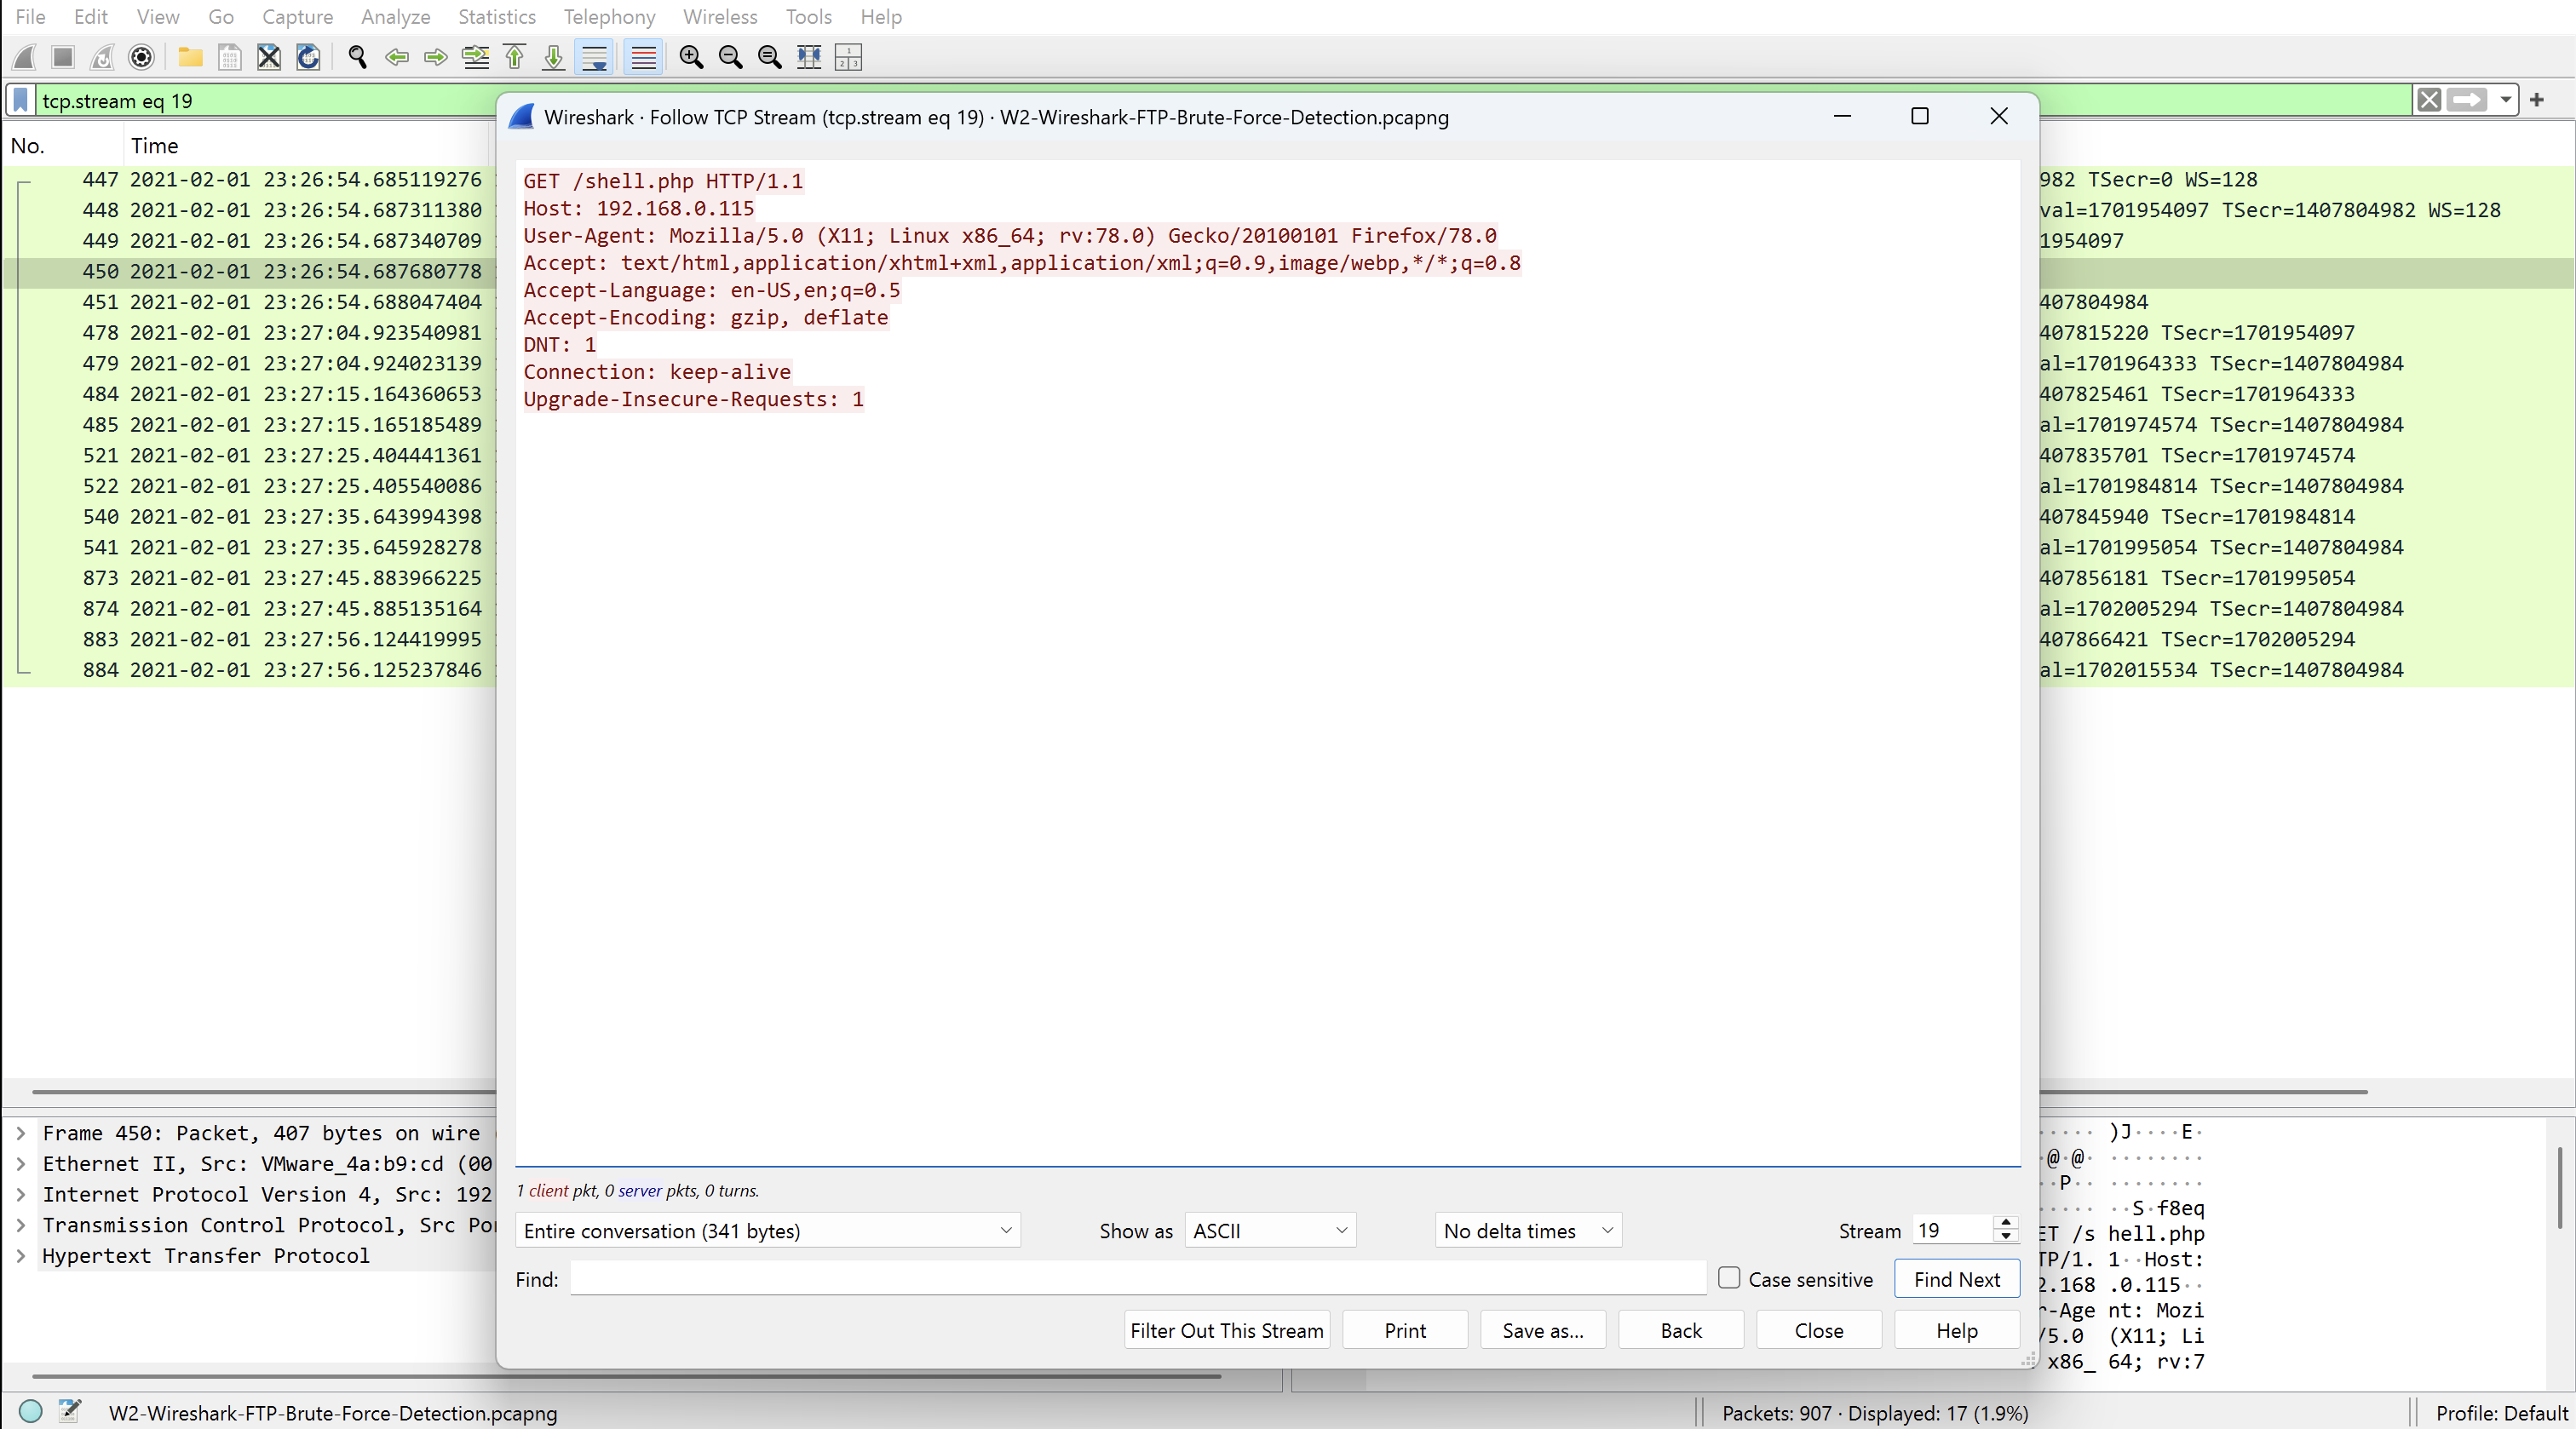
Task: Toggle auto-scroll during live capture
Action: tap(594, 57)
